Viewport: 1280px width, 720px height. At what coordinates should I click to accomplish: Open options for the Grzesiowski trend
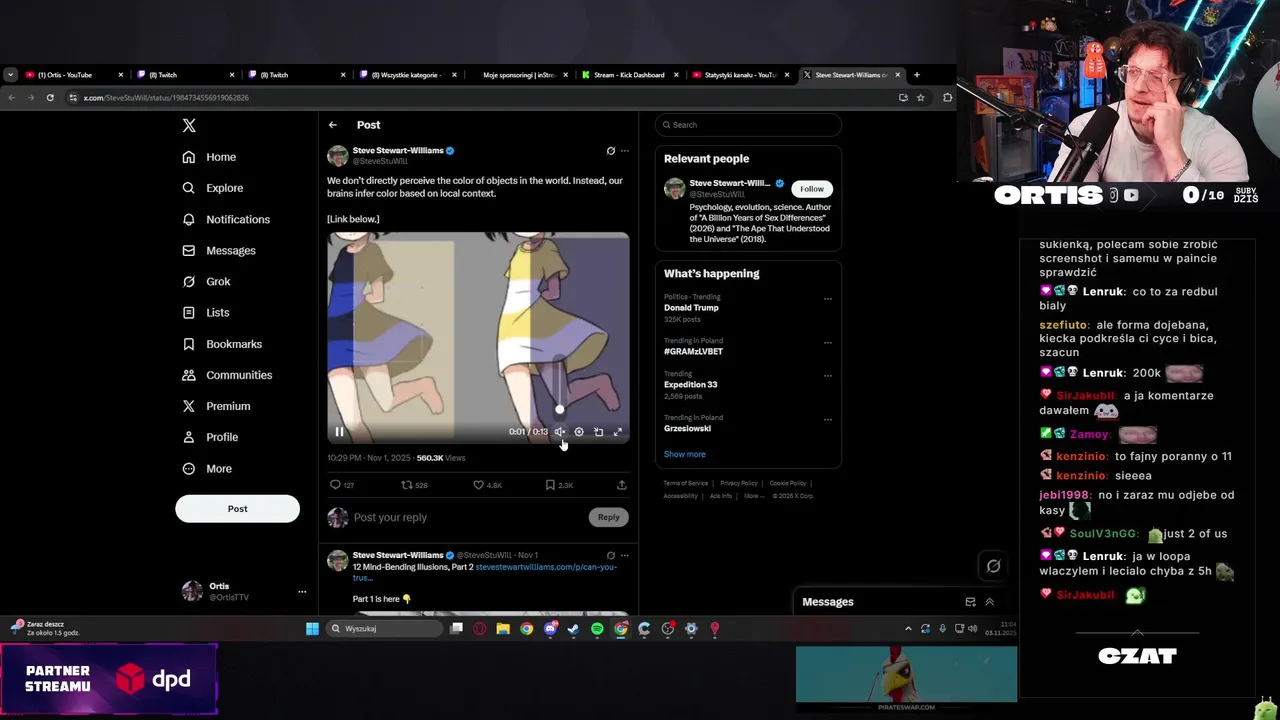pyautogui.click(x=828, y=419)
